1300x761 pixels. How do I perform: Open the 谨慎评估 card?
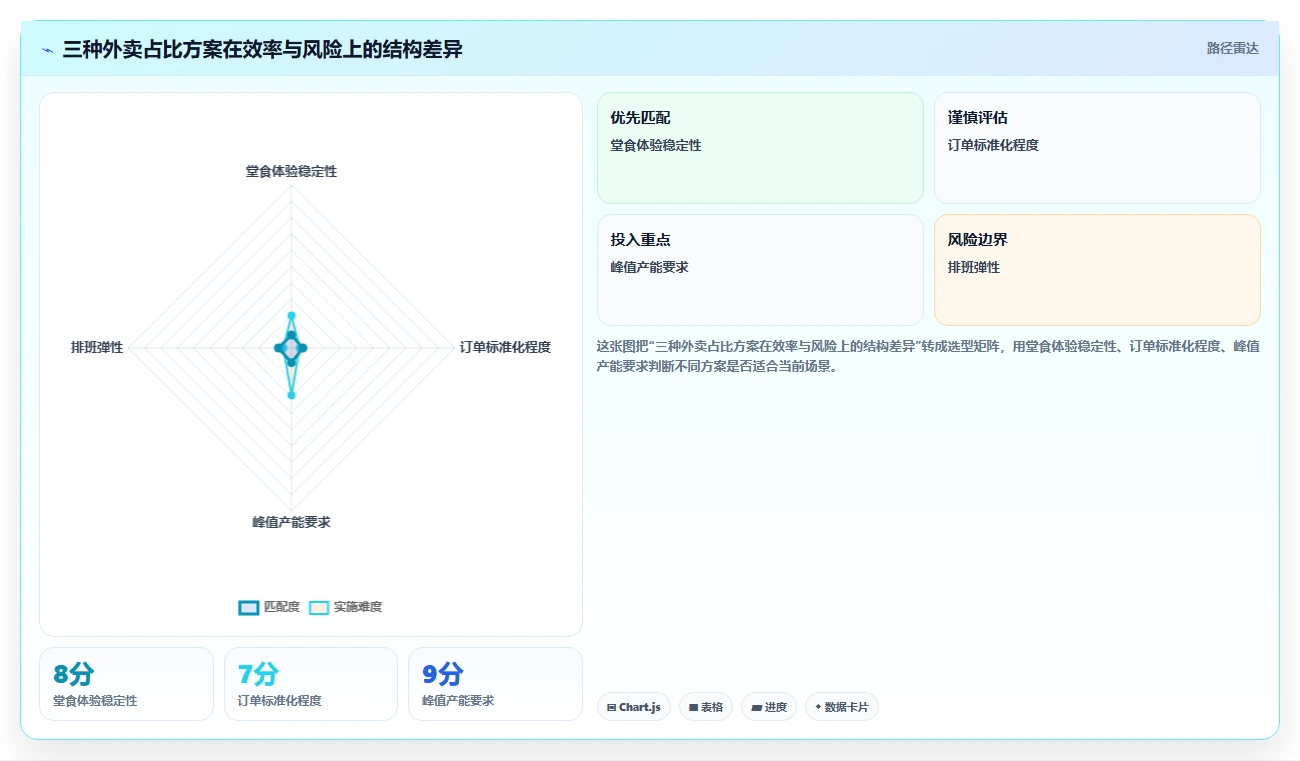[1097, 148]
